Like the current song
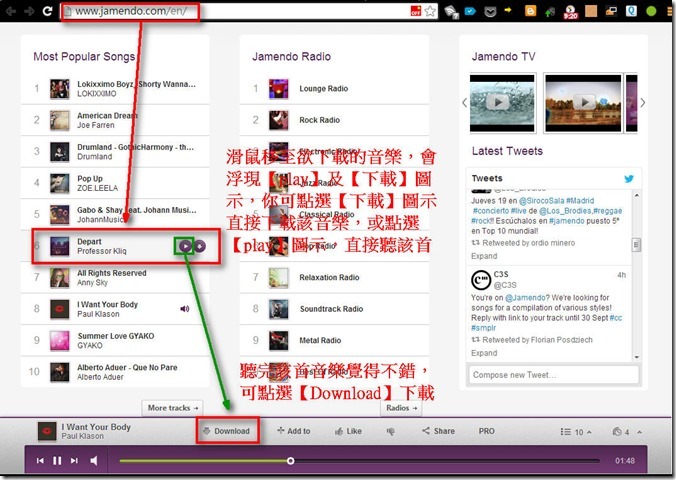This screenshot has width=676, height=480. point(348,431)
